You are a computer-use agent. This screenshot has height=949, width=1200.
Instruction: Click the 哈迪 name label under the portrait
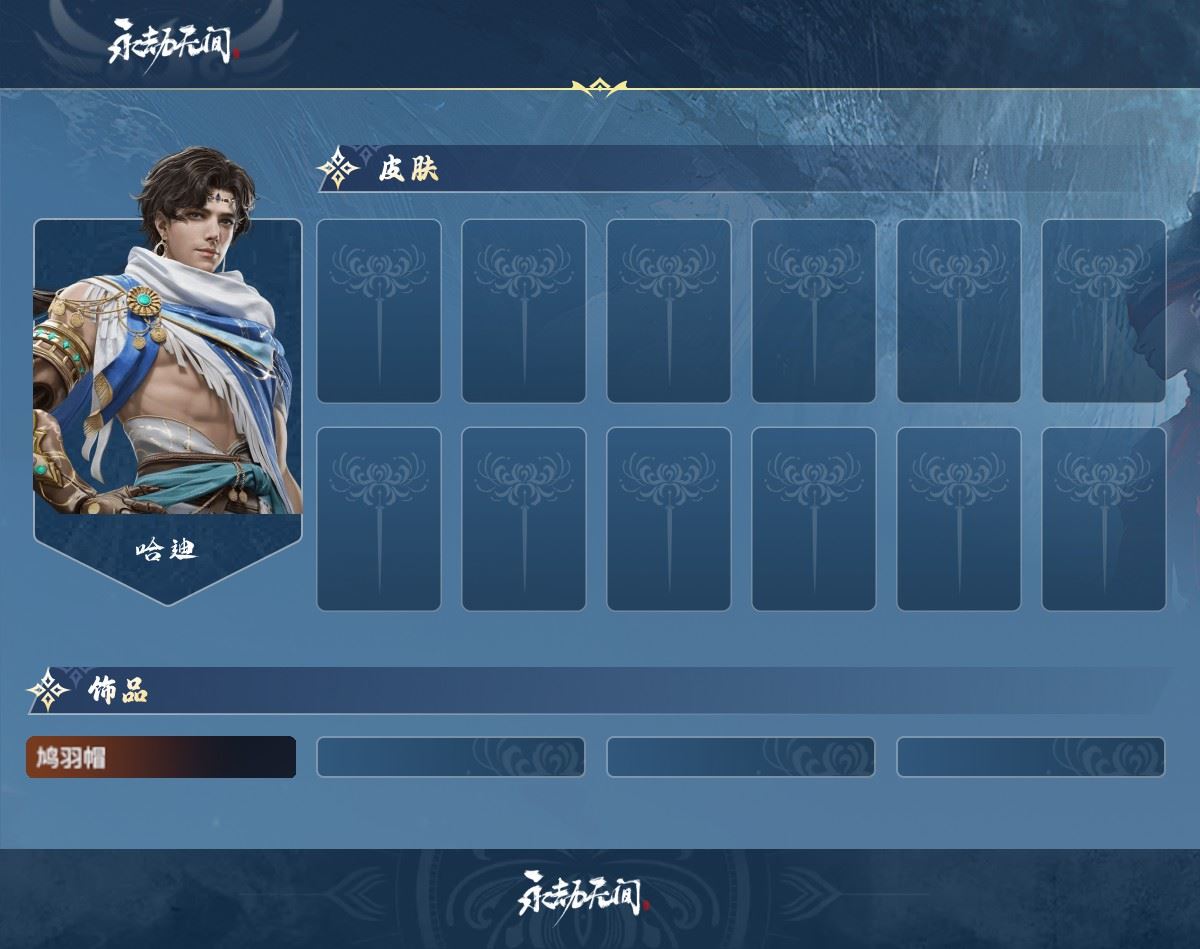pos(167,549)
